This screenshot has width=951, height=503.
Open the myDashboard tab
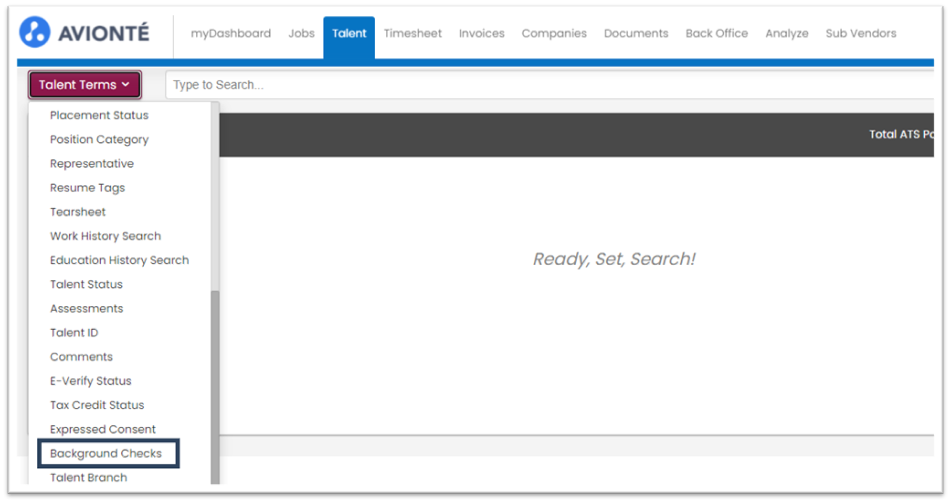pos(230,33)
